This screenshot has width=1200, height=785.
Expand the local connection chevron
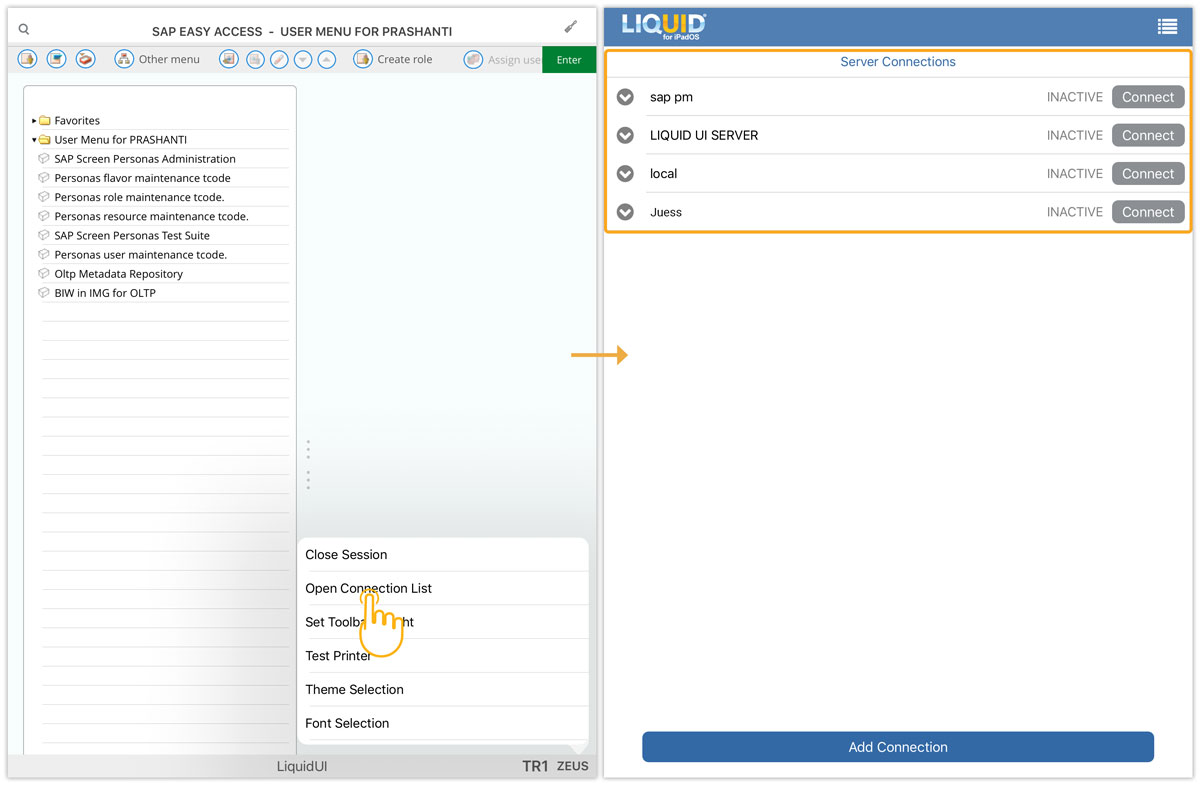pos(626,173)
